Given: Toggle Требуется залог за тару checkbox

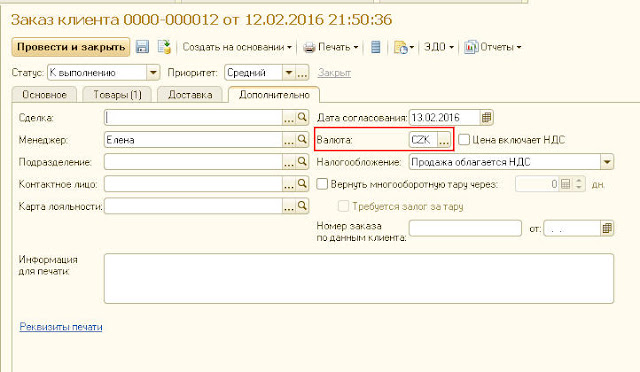Looking at the screenshot, I should (343, 206).
